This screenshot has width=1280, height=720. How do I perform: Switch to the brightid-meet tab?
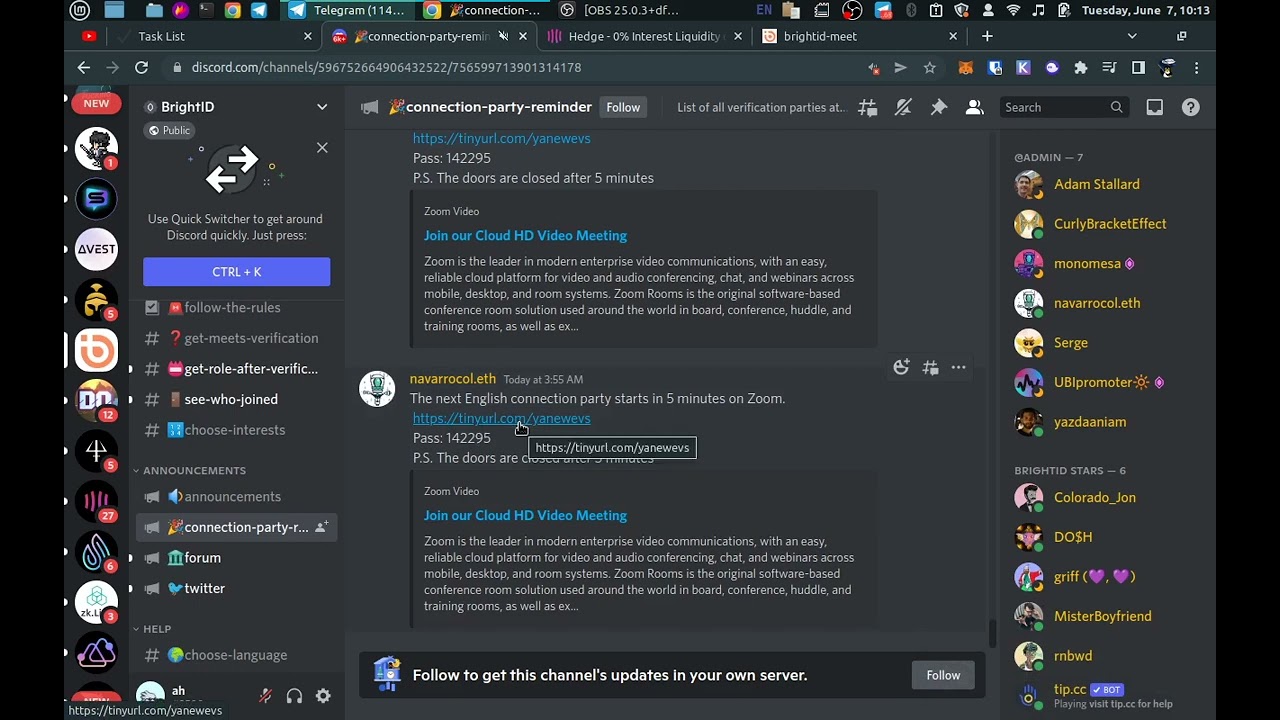tap(860, 36)
